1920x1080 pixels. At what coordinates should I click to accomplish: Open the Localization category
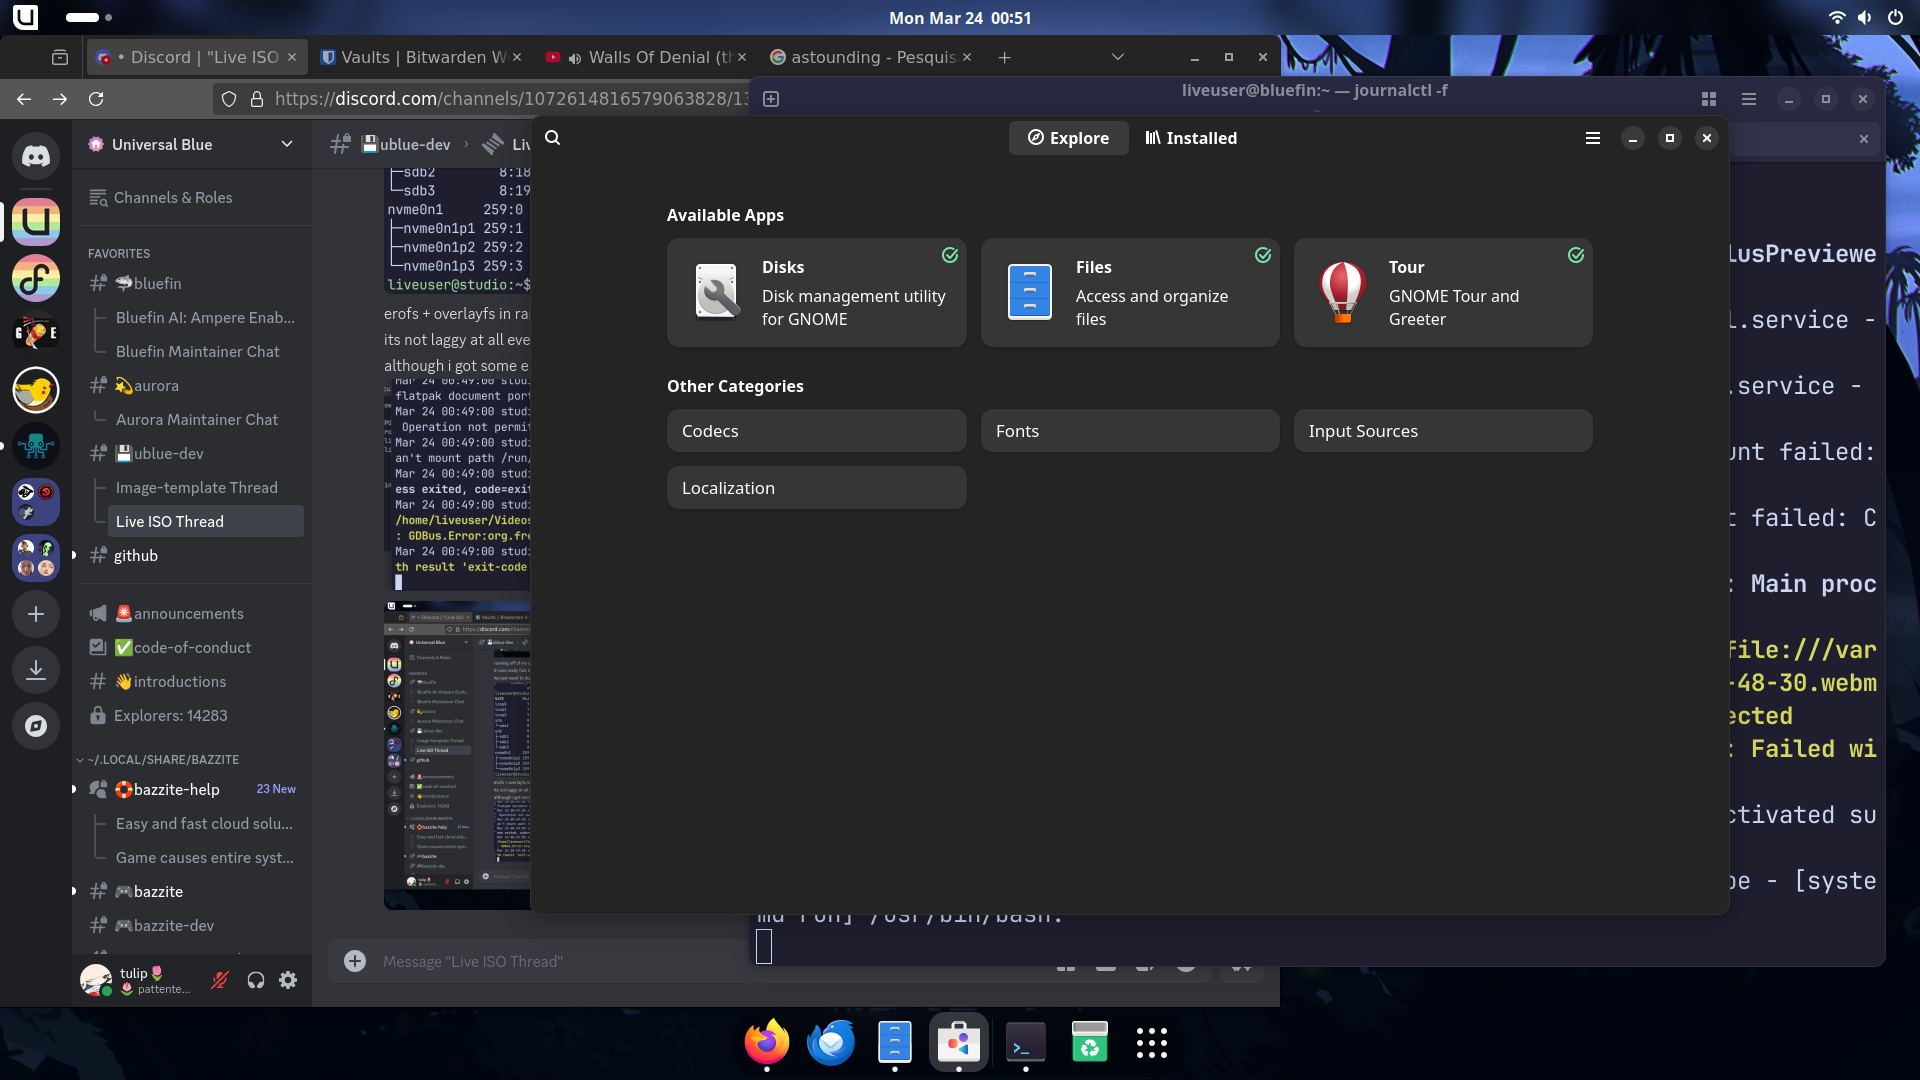(816, 488)
